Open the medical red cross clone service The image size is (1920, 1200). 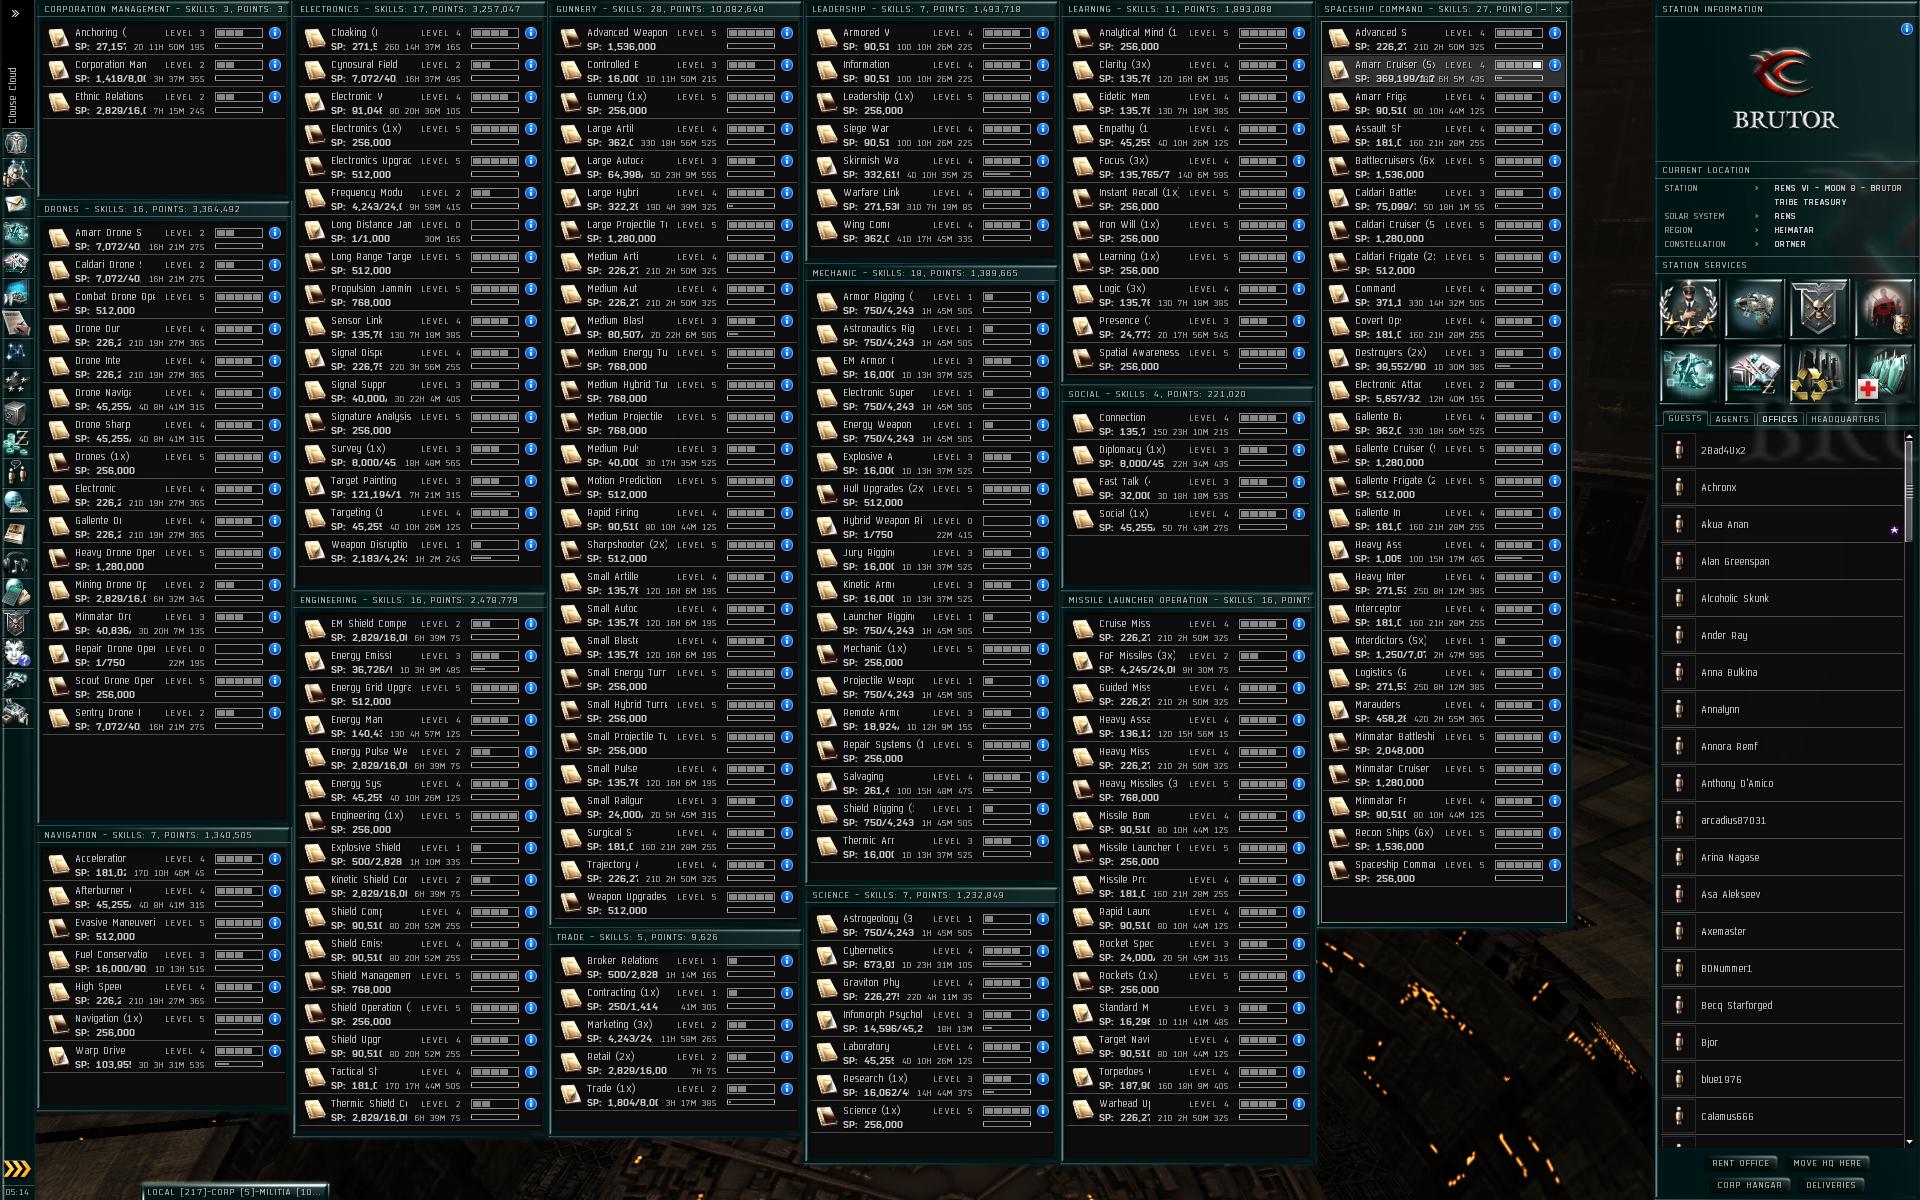(1883, 373)
